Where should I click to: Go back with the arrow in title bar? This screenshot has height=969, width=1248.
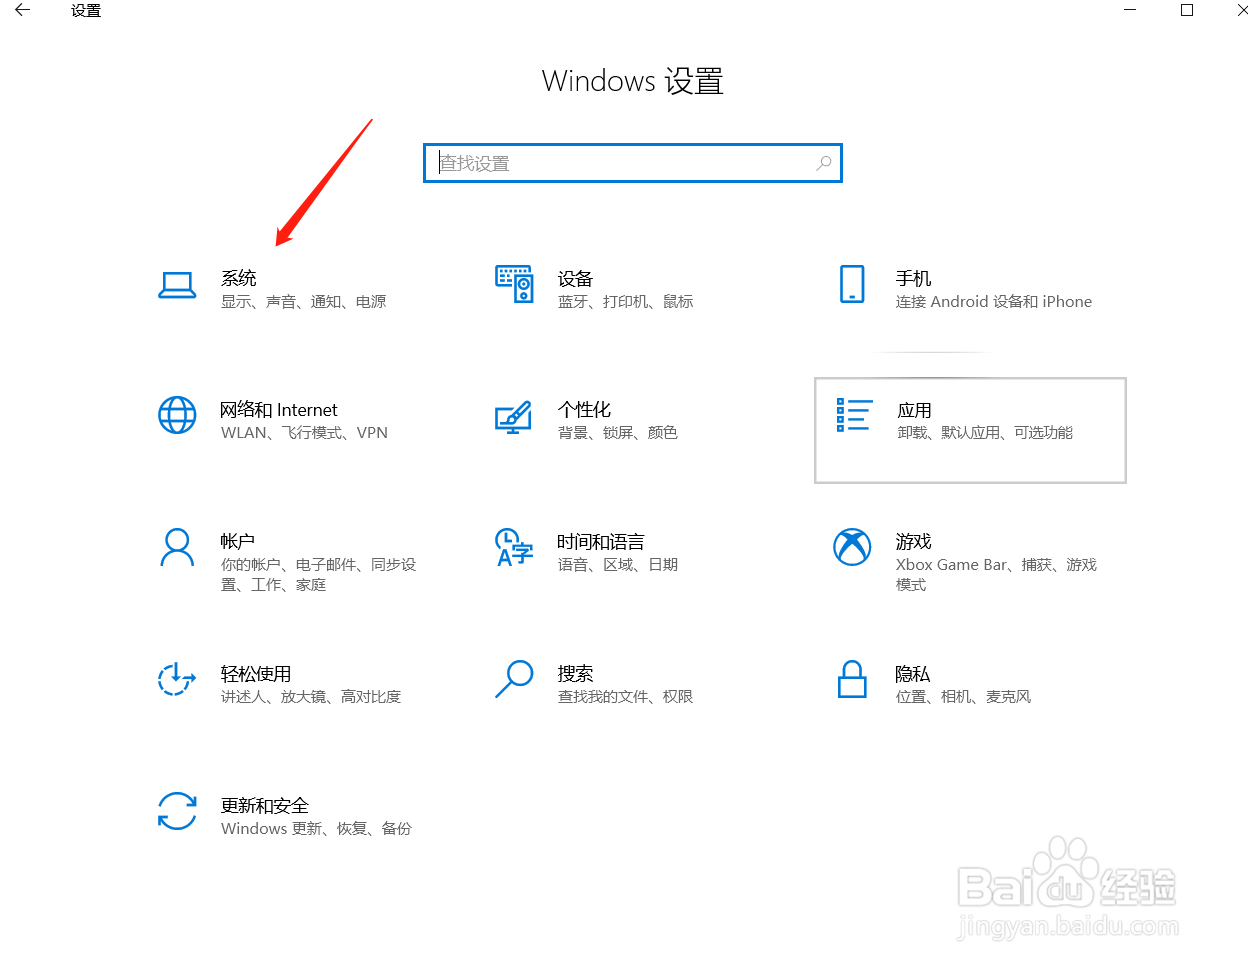[x=22, y=10]
